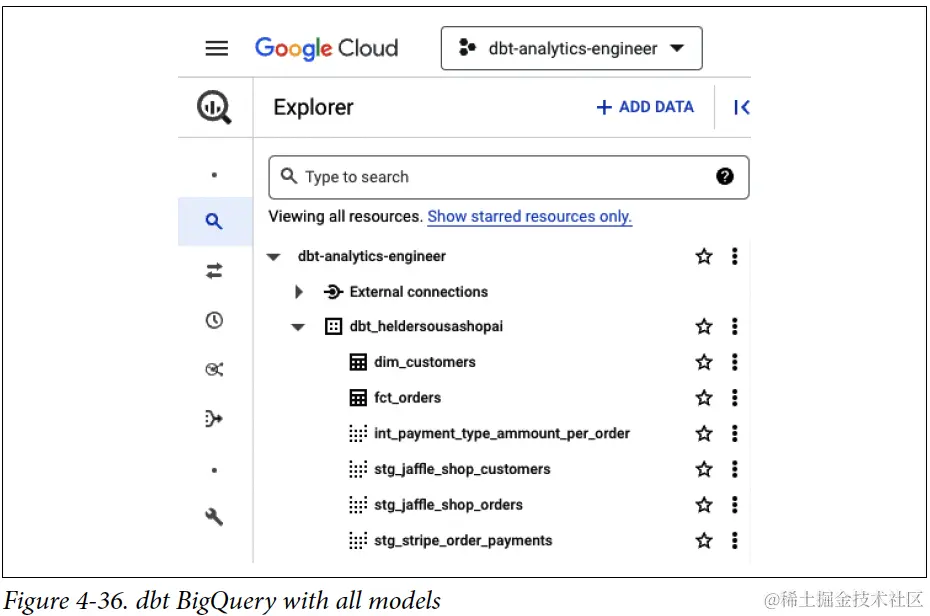
Task: Click the ADD DATA button
Action: click(645, 107)
